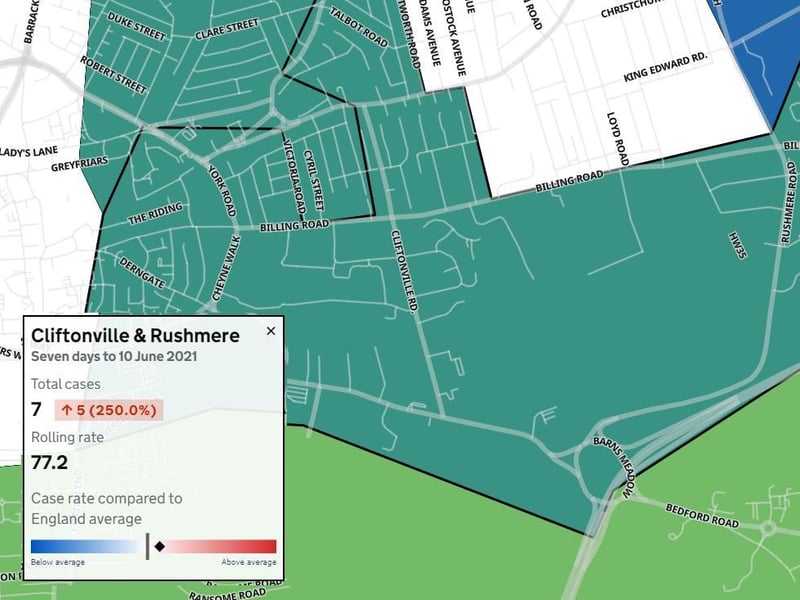Click the RANSOME ROAD map label
Viewport: 800px width, 600px height.
pos(228,593)
